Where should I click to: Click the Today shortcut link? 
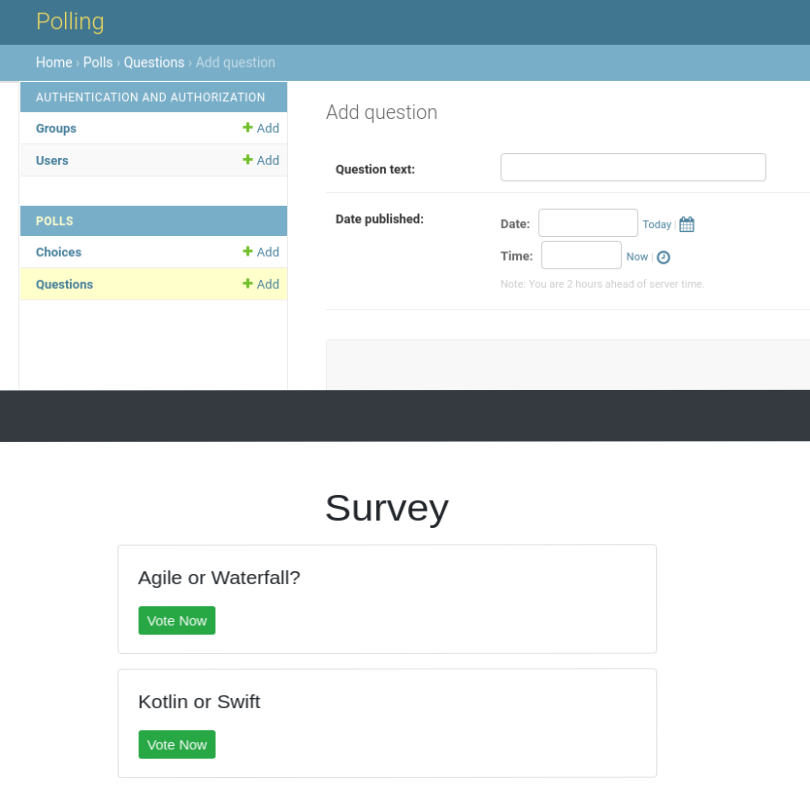657,224
